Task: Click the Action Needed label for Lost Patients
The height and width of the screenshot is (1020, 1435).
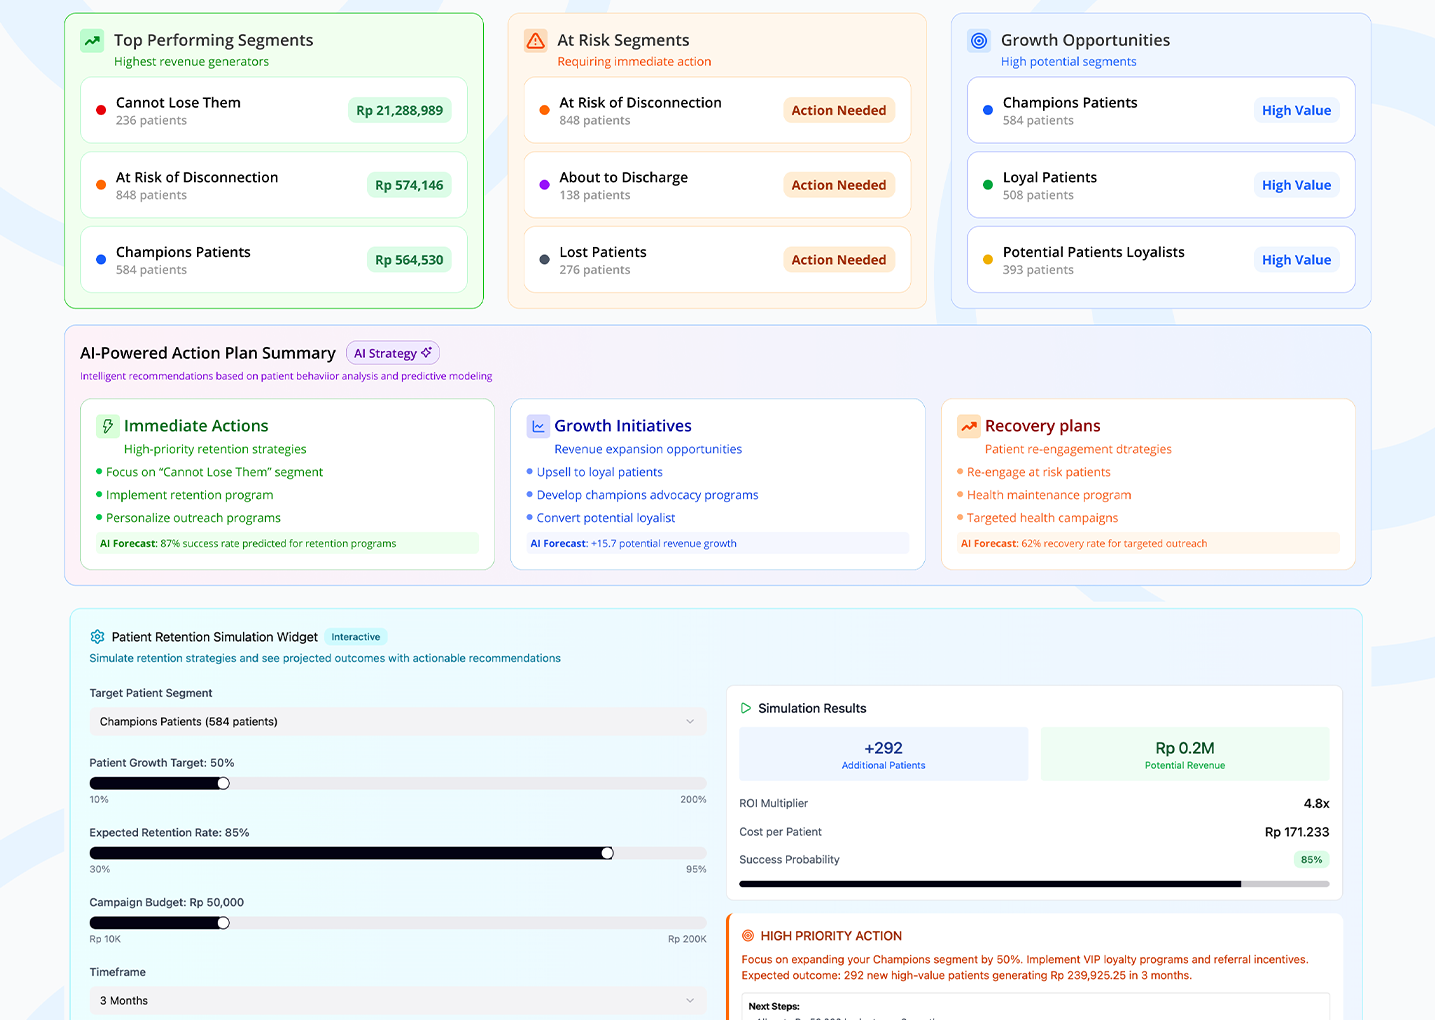Action: click(839, 259)
